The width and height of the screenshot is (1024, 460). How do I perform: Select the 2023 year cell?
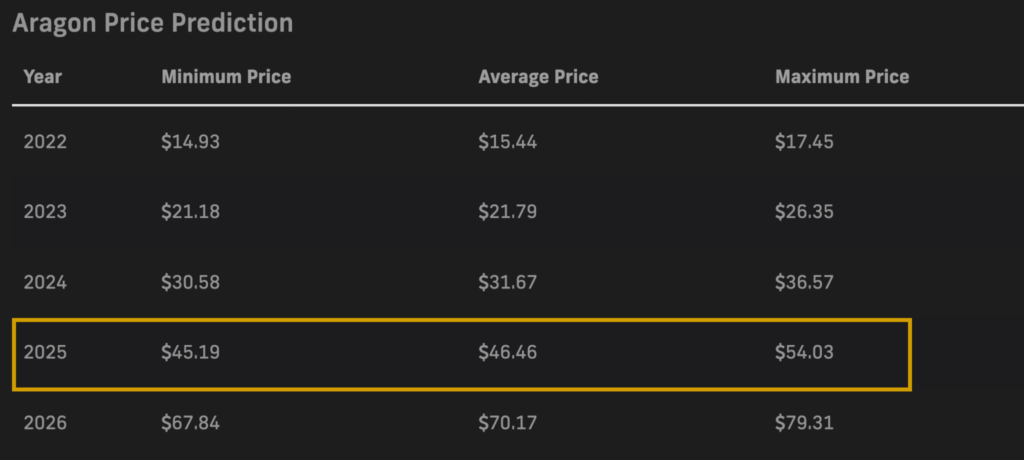(45, 212)
